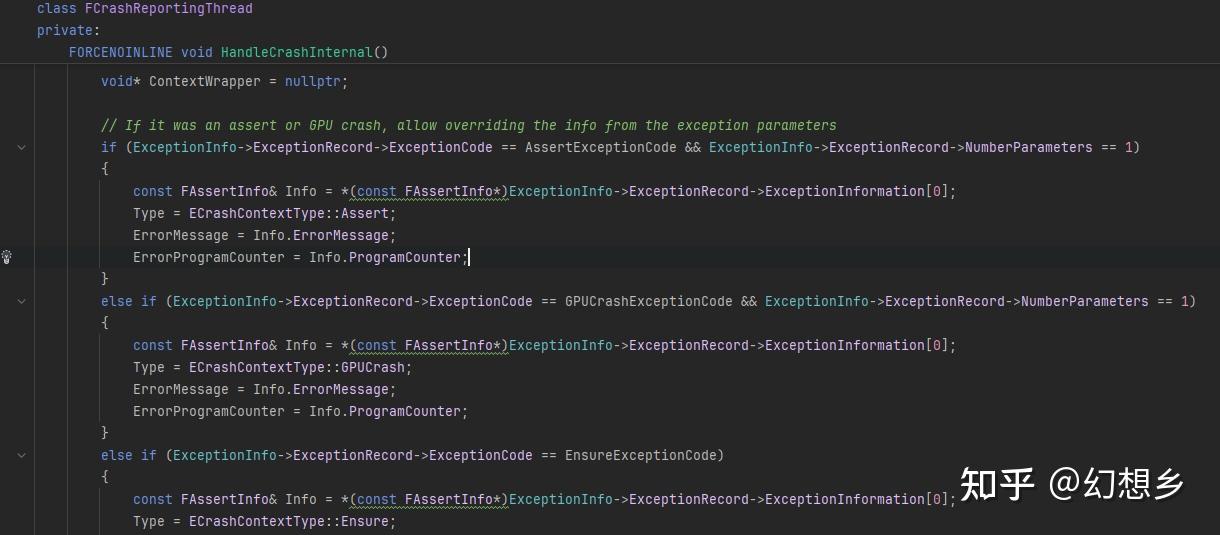Click the void keyword before HandleCrashInternal
Image resolution: width=1220 pixels, height=535 pixels.
pos(196,52)
